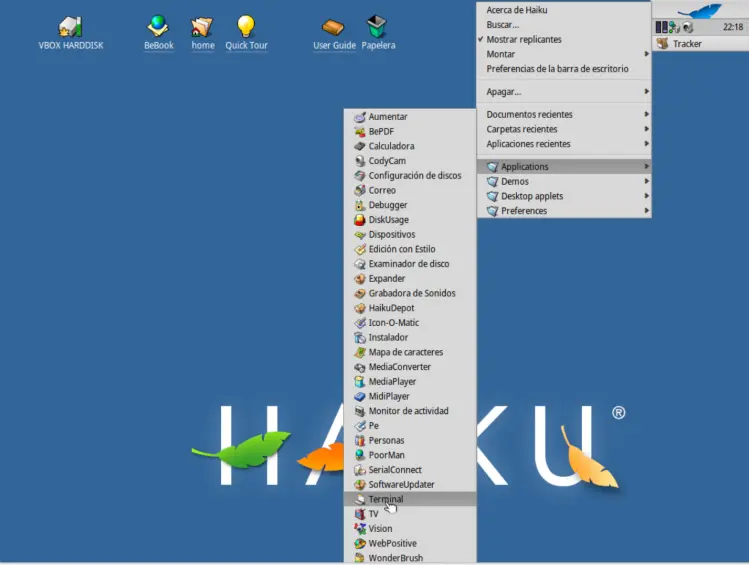Image resolution: width=749 pixels, height=565 pixels.
Task: Click the ProcessController tray icon in Deskbar
Action: click(662, 27)
